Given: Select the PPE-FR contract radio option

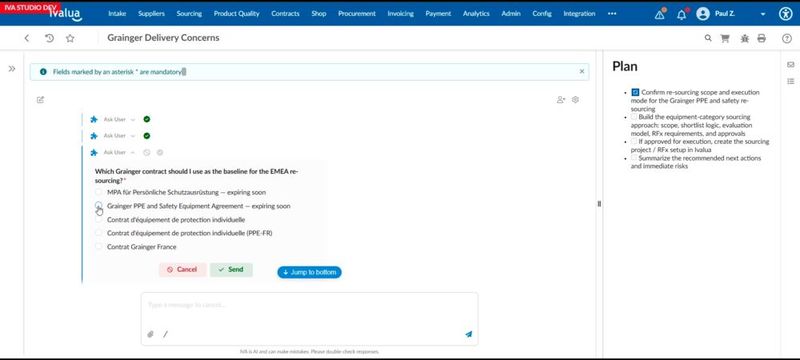Looking at the screenshot, I should [98, 233].
